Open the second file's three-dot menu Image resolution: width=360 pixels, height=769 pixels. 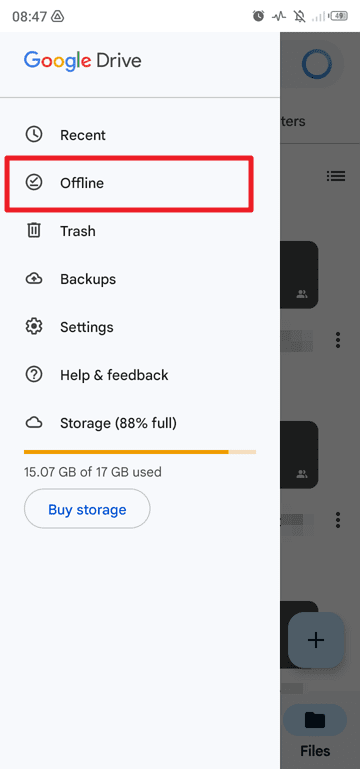(x=338, y=520)
